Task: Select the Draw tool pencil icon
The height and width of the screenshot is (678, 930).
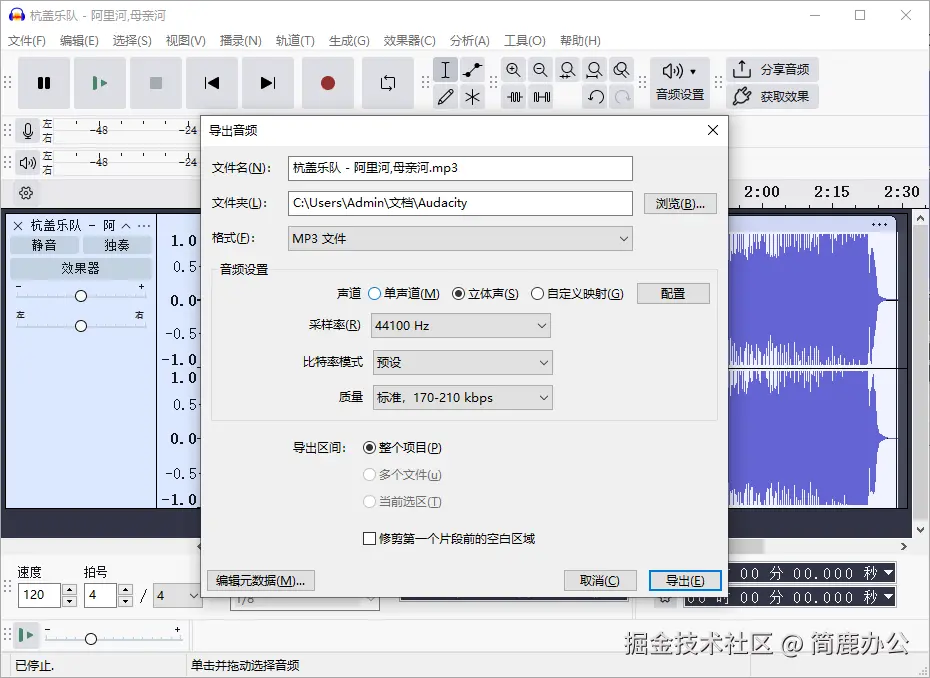Action: click(x=446, y=96)
